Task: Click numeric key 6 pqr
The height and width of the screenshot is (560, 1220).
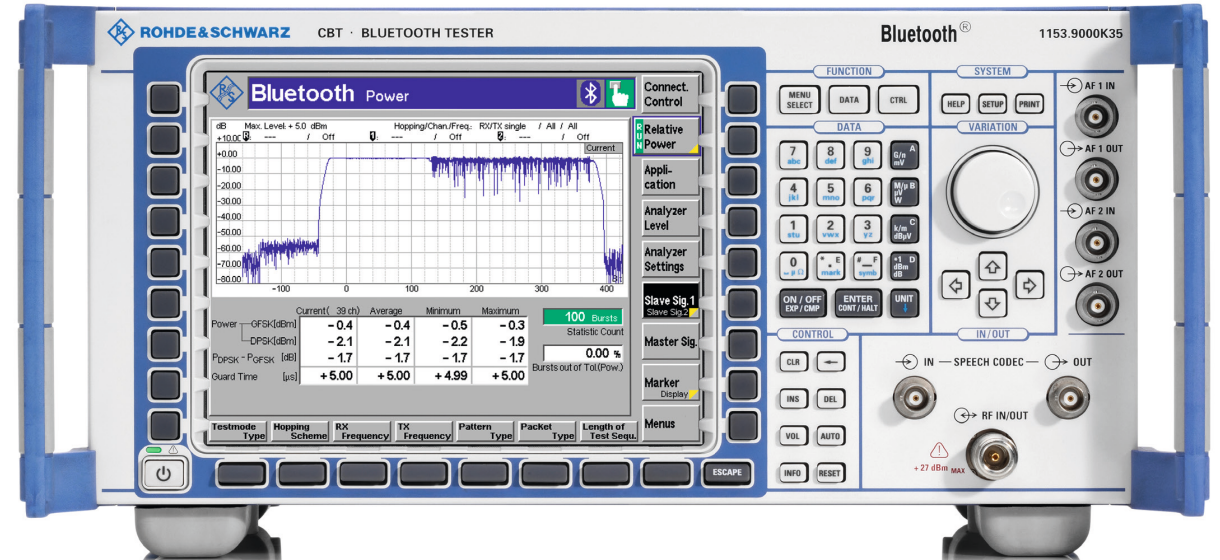Action: (x=867, y=191)
